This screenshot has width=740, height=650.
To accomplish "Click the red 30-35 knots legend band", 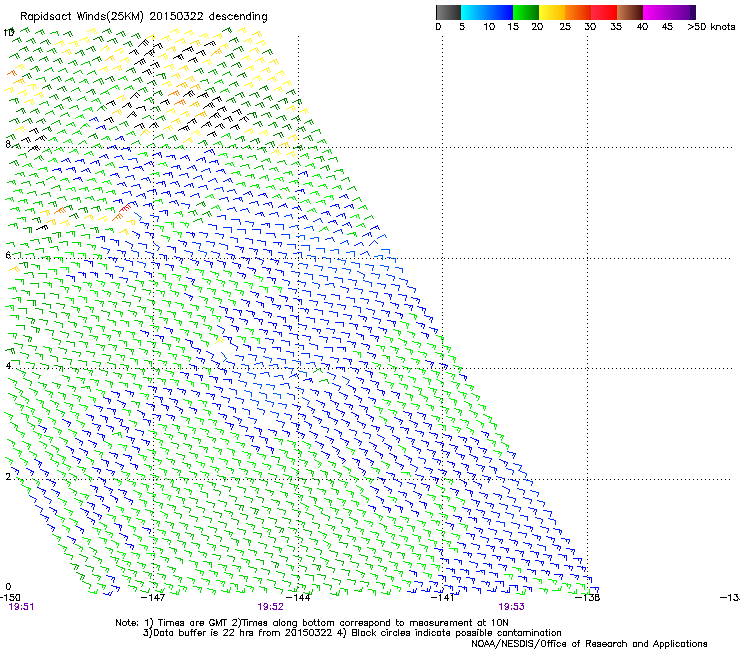I will pyautogui.click(x=604, y=12).
